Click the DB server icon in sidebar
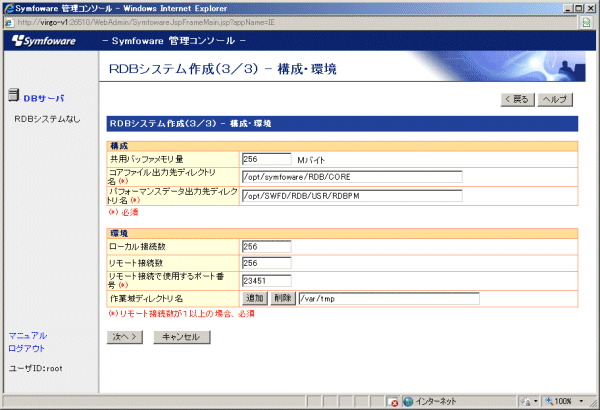Image resolution: width=600 pixels, height=410 pixels. click(13, 95)
